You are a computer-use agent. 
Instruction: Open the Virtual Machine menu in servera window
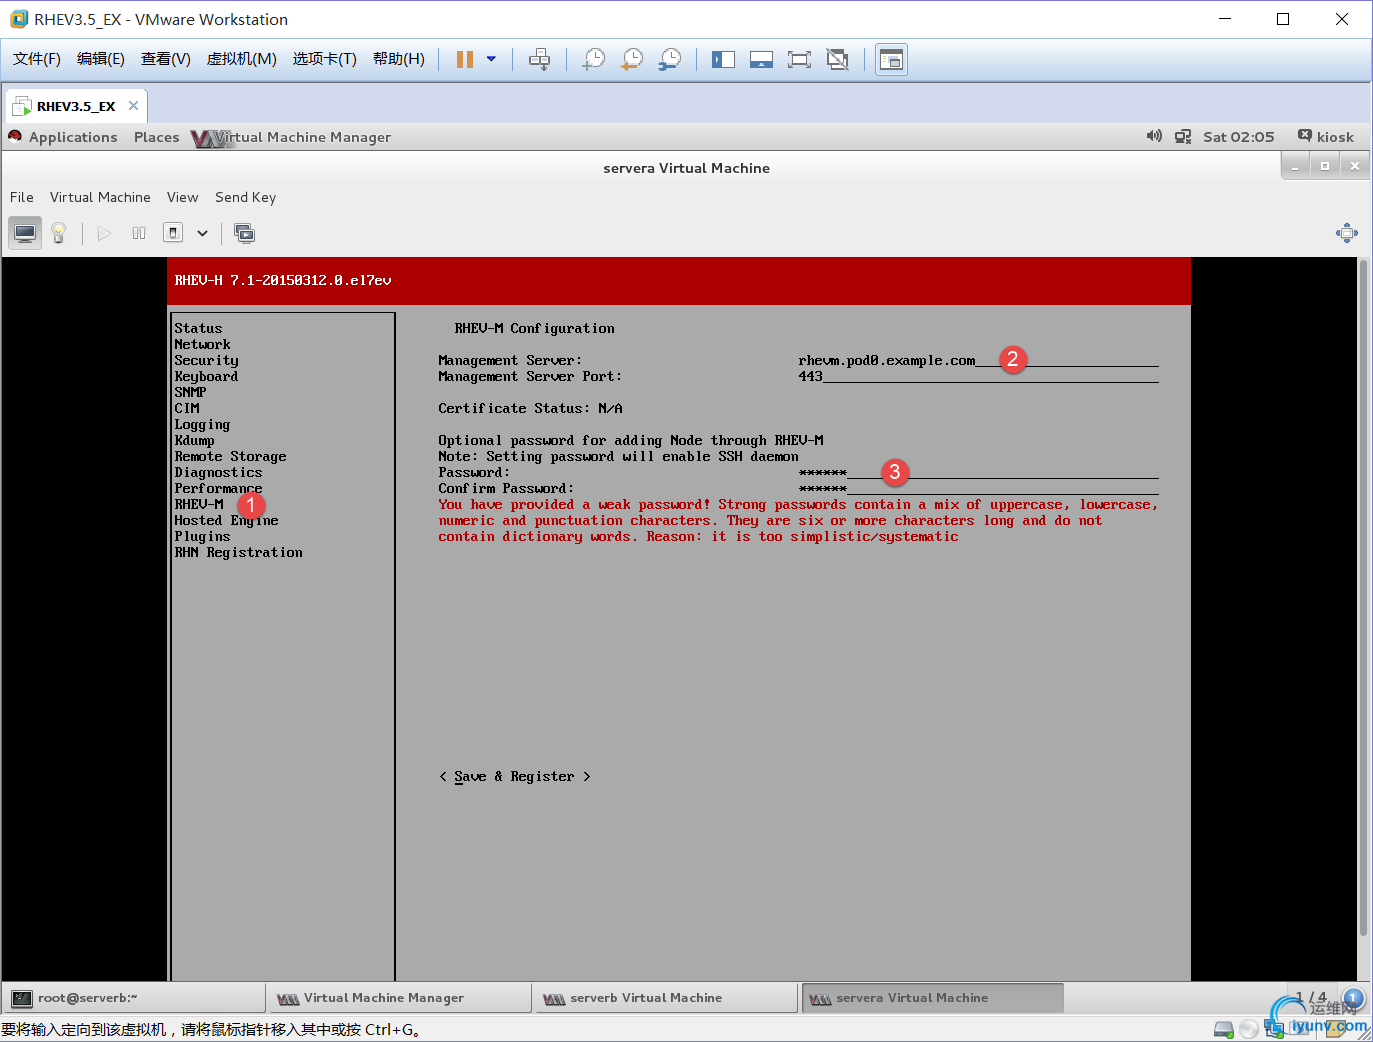(x=100, y=197)
